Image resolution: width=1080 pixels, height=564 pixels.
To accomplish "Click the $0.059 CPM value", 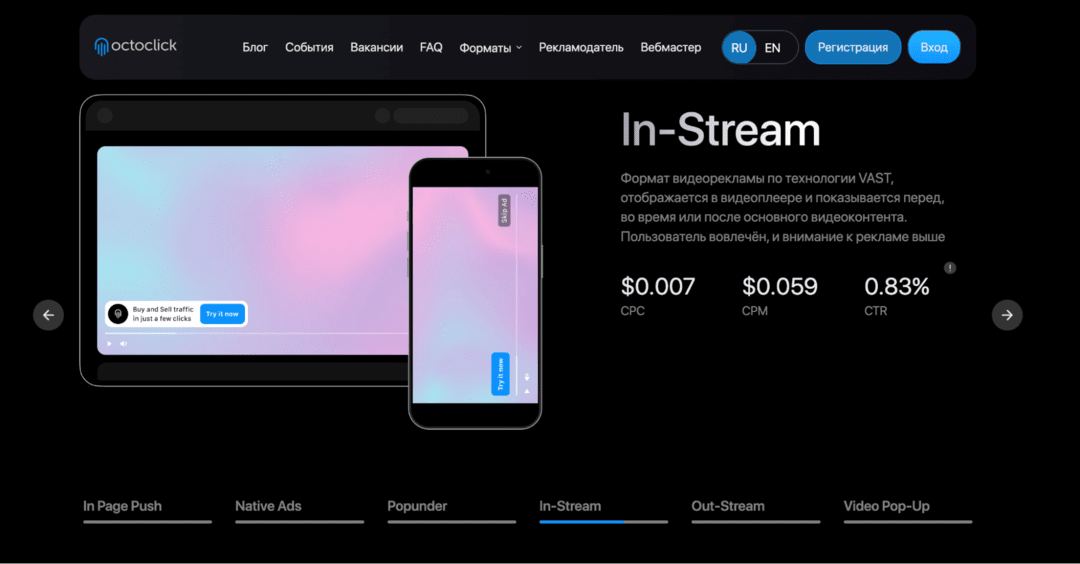I will pos(780,286).
